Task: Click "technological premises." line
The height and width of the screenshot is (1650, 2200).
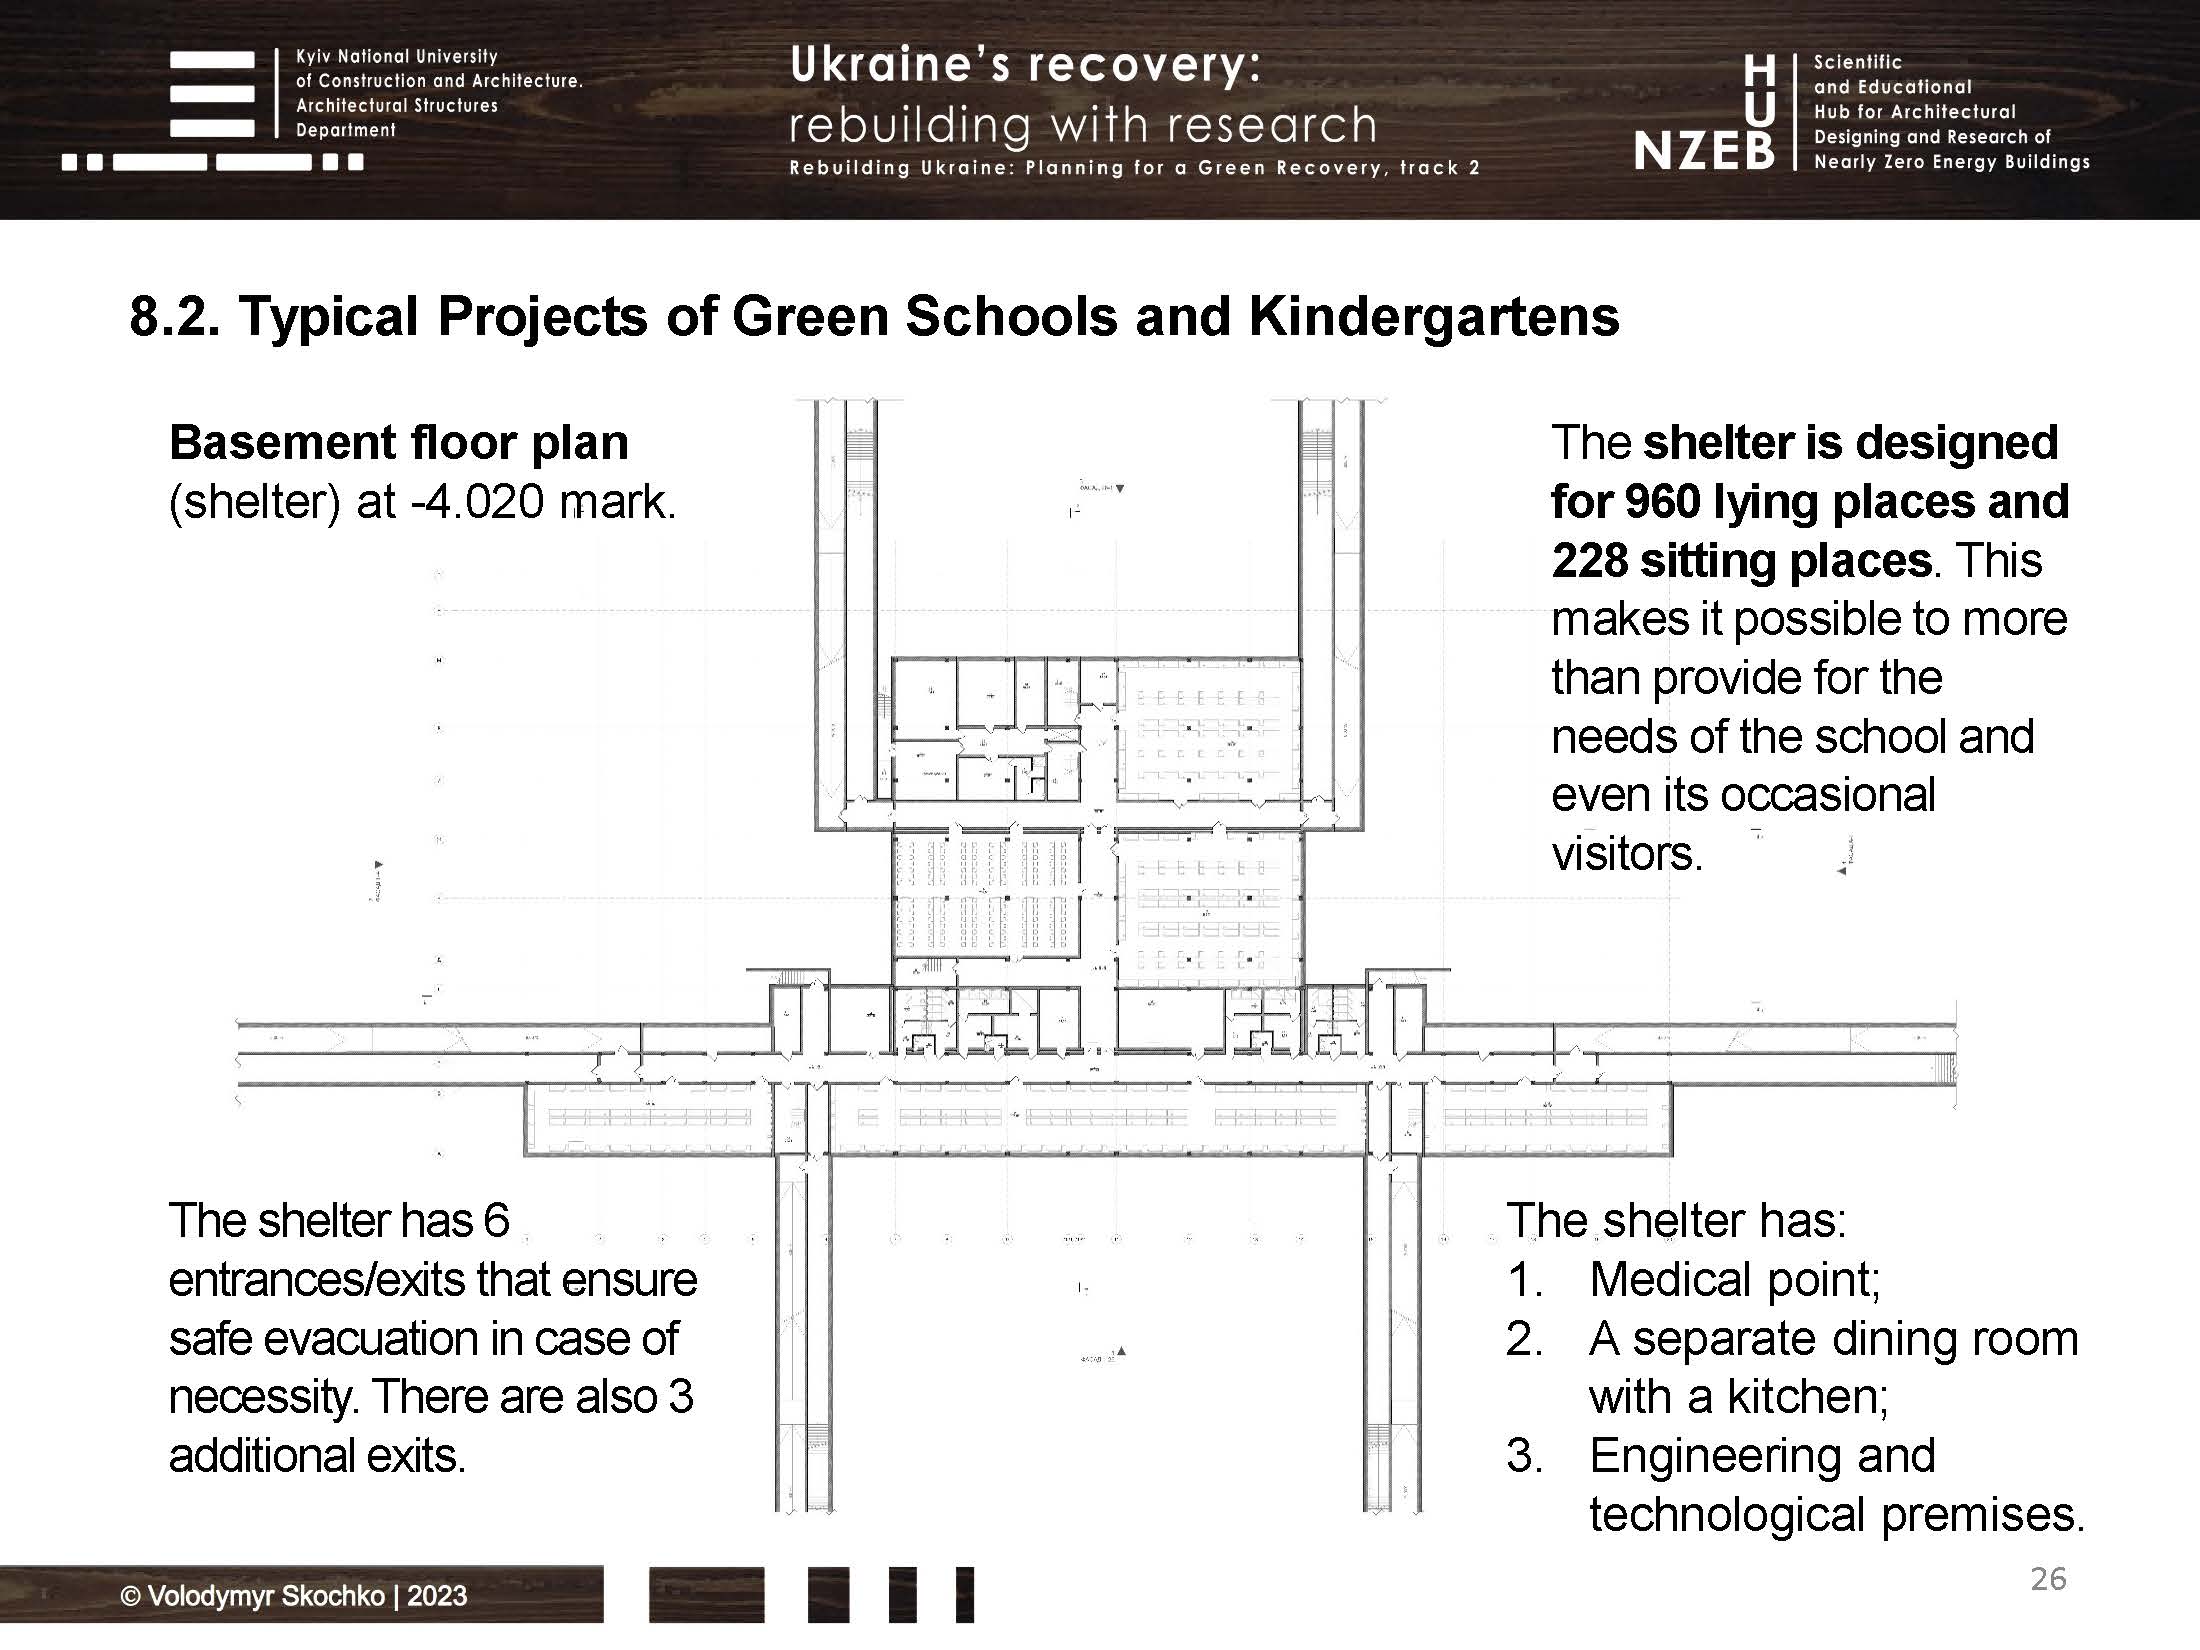Action: click(1838, 1515)
